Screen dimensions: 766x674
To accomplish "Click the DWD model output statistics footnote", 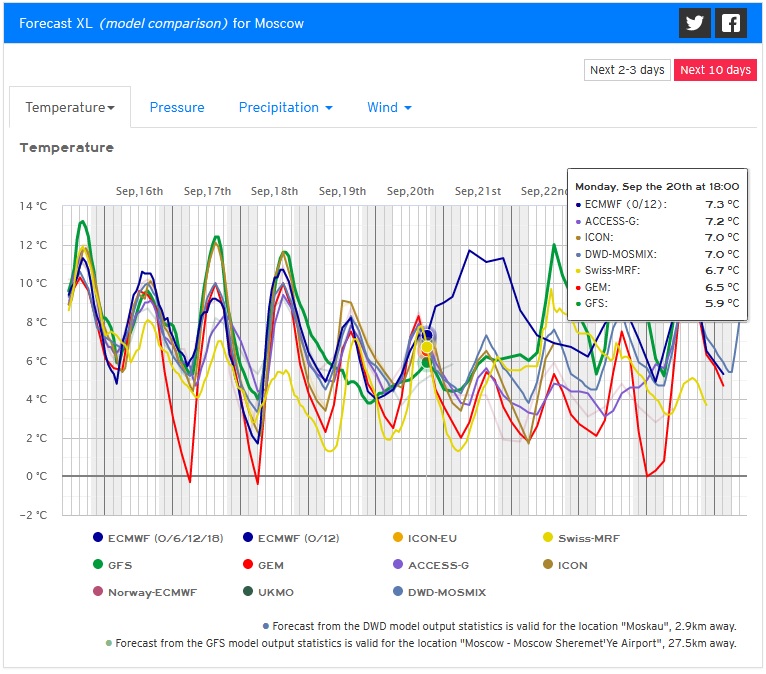I will [500, 626].
